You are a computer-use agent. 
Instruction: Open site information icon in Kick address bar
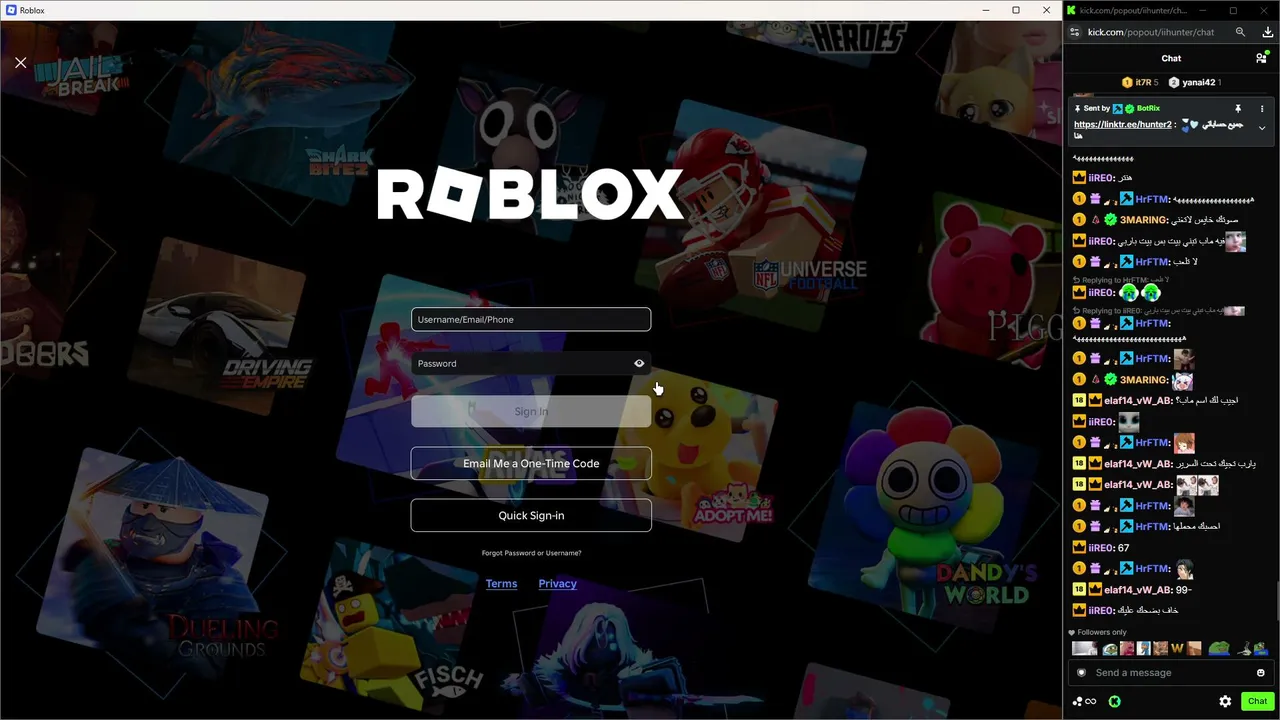coord(1075,32)
